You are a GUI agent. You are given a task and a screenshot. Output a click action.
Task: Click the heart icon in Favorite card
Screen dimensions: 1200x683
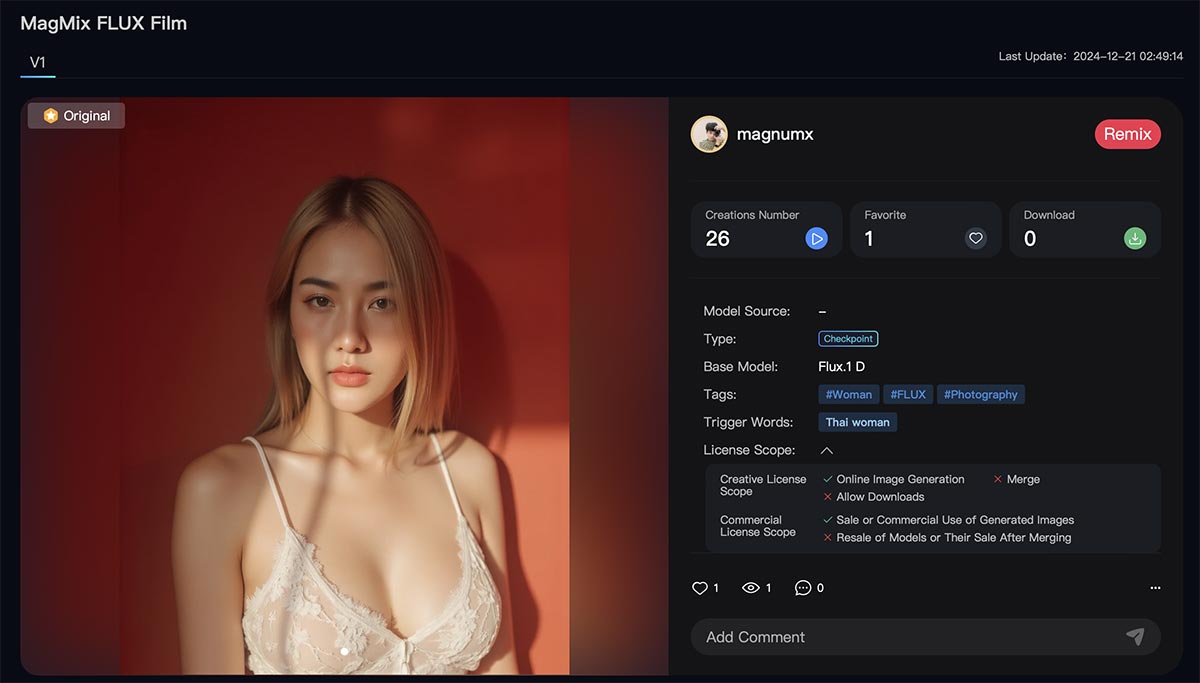click(976, 239)
